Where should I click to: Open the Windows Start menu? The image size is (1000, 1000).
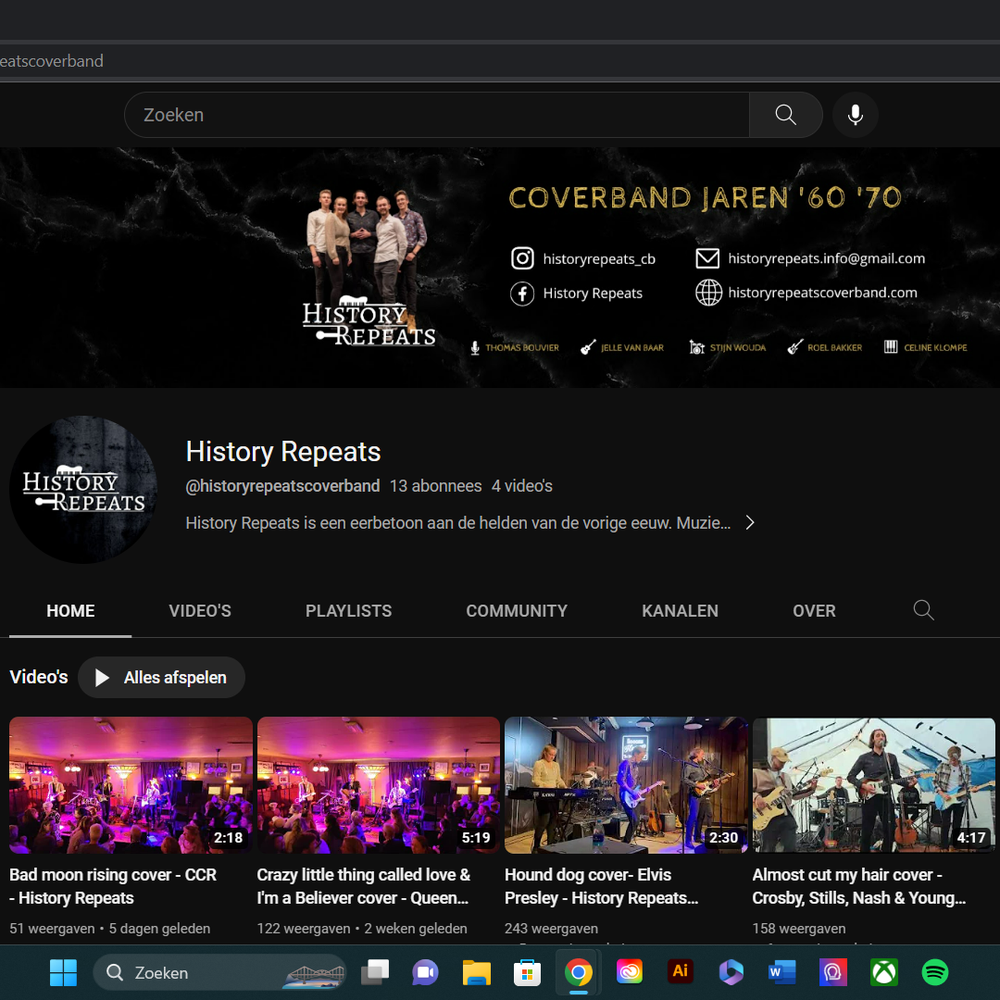[x=63, y=973]
